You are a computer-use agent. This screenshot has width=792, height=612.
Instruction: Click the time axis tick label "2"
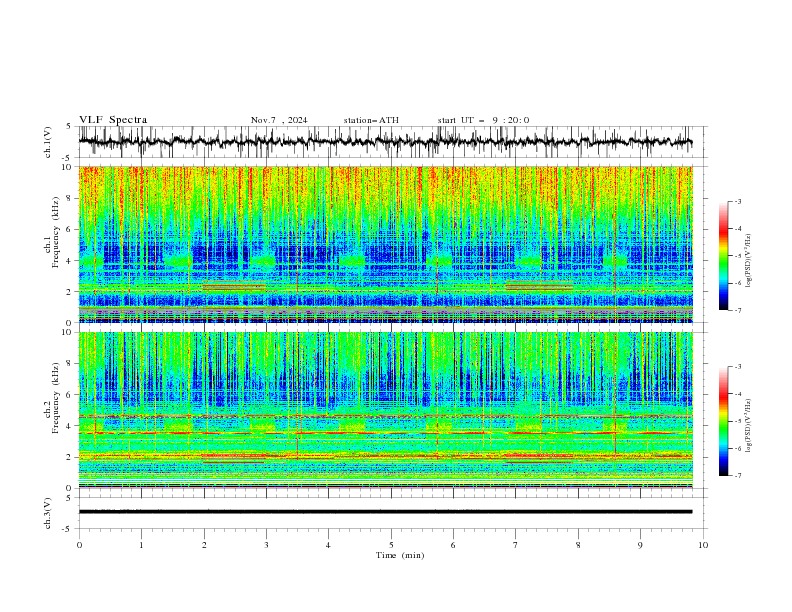[204, 545]
